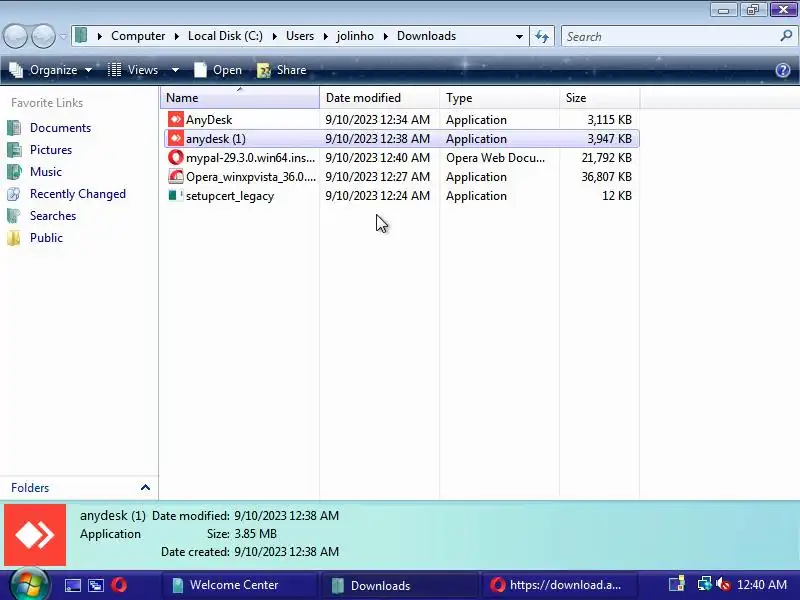Click Show Desktop quick launch icon
This screenshot has height=600, width=800.
(72, 585)
